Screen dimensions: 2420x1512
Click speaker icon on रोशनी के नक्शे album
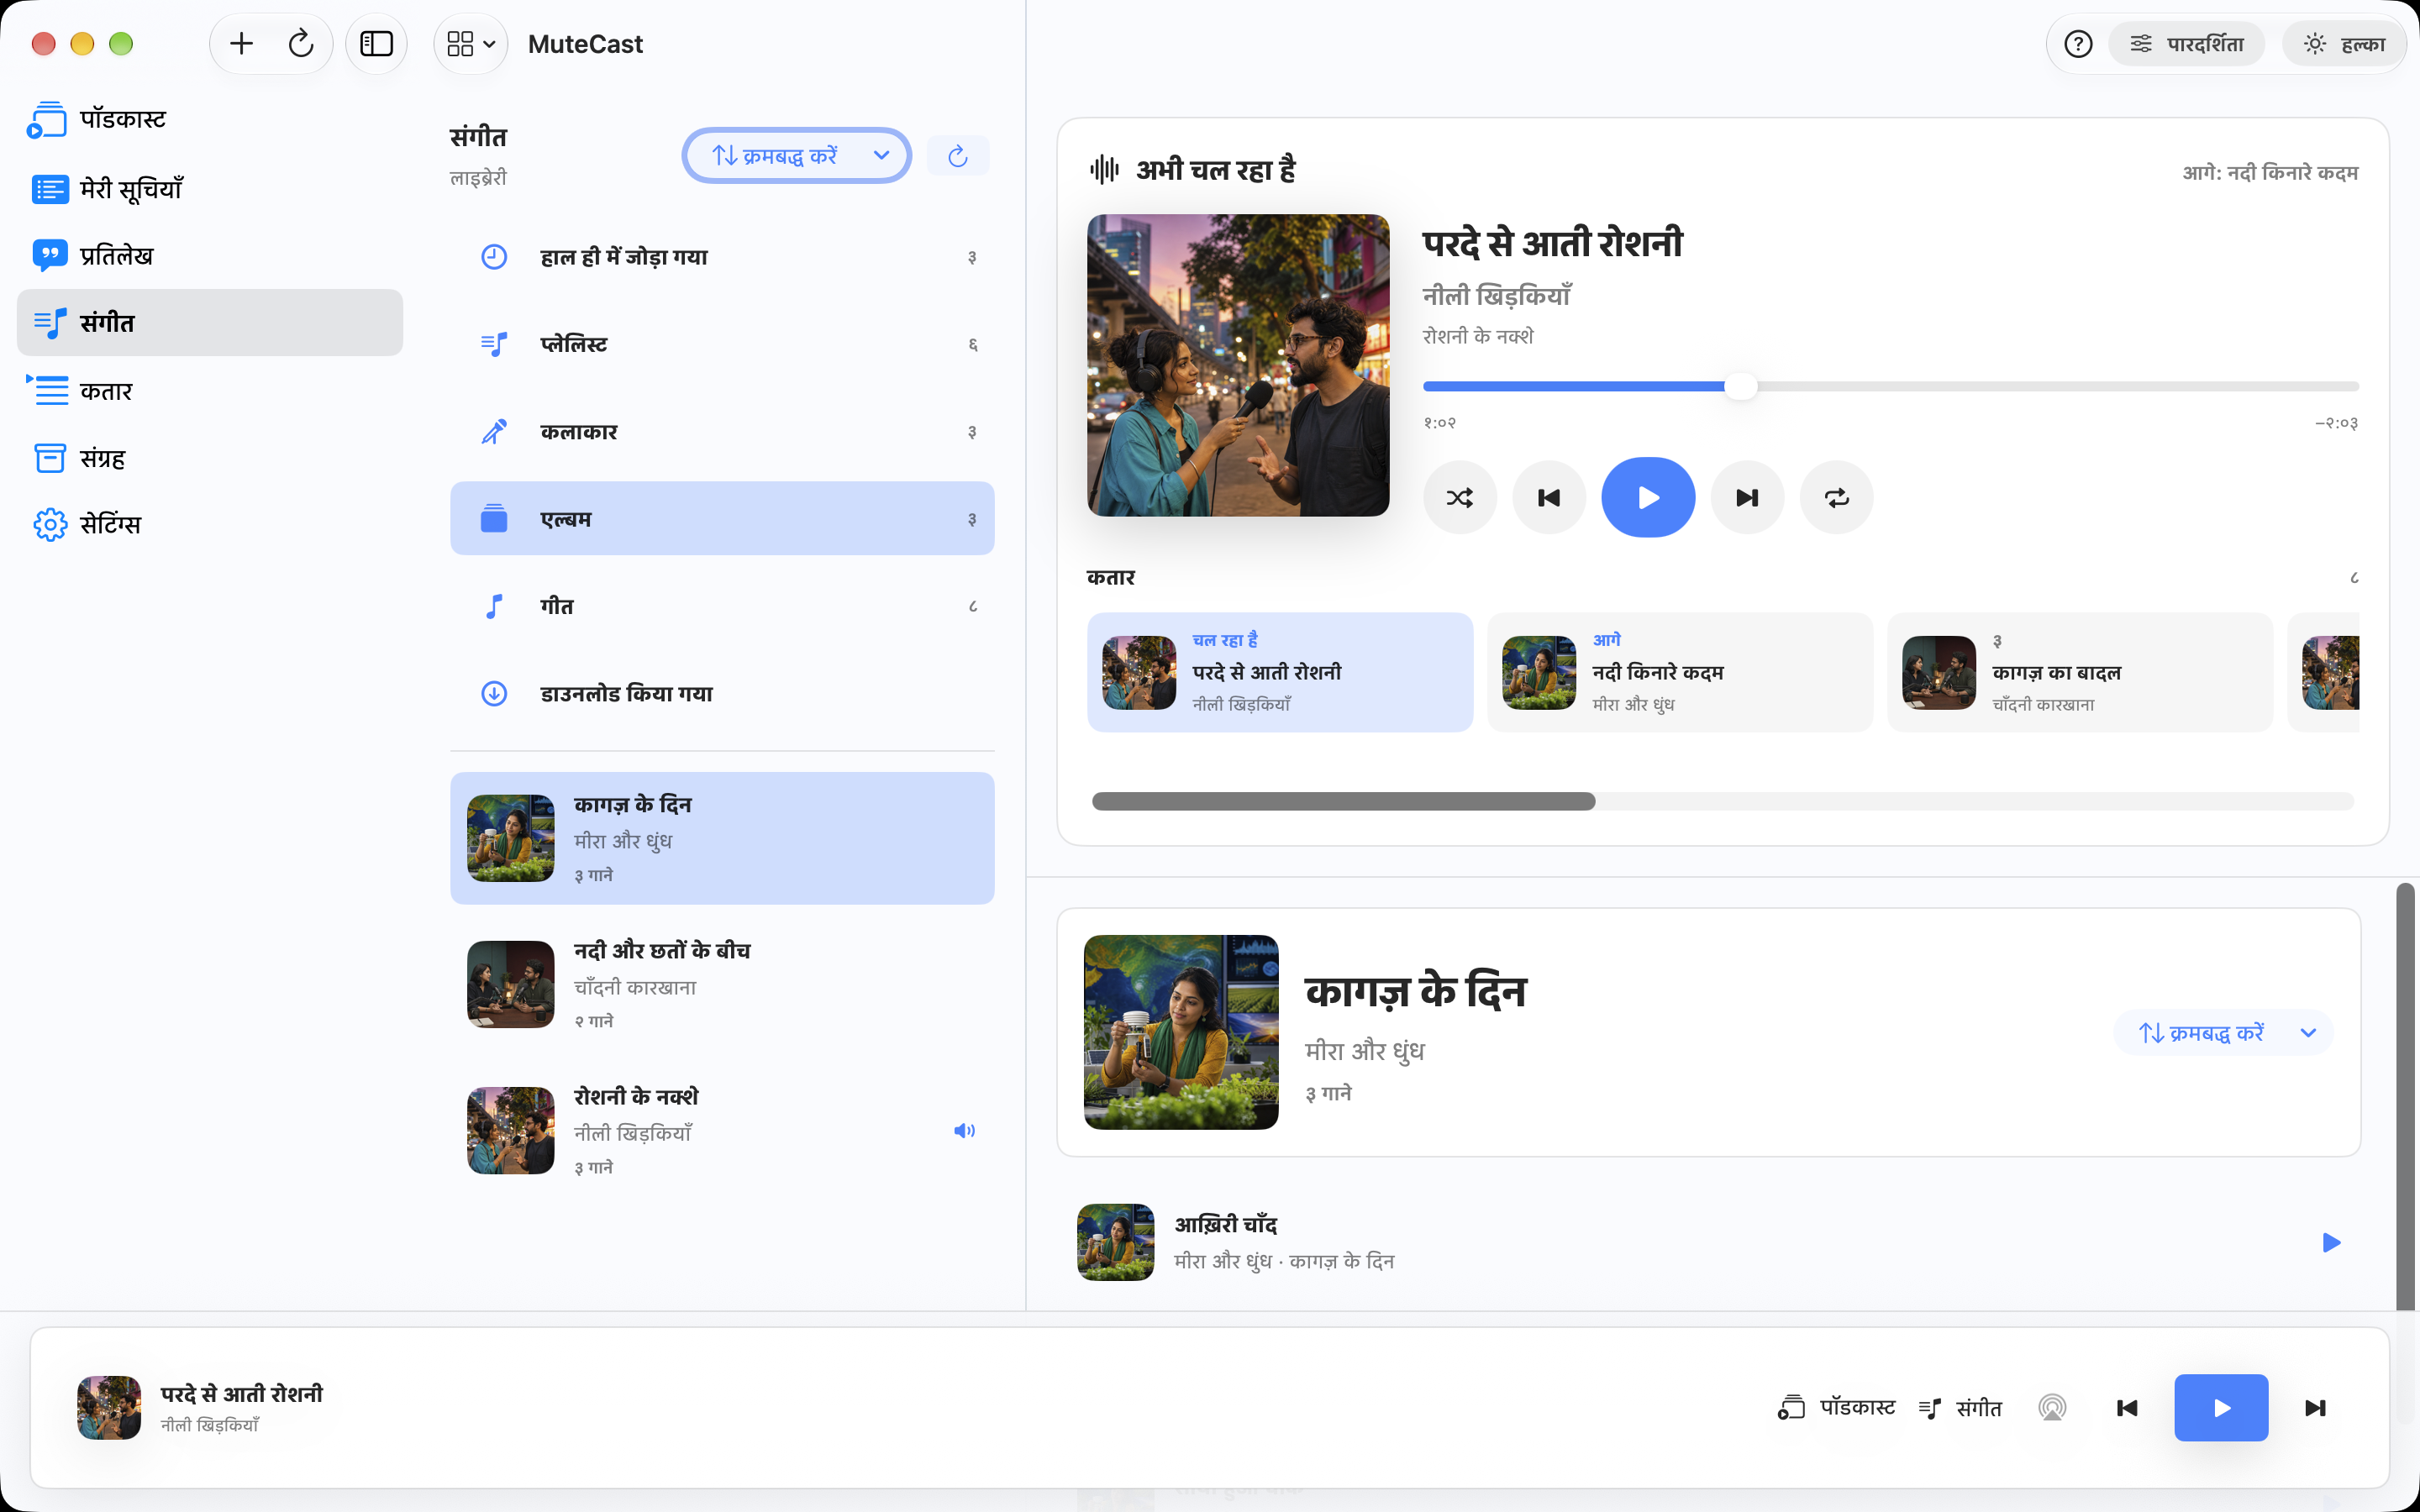964,1131
